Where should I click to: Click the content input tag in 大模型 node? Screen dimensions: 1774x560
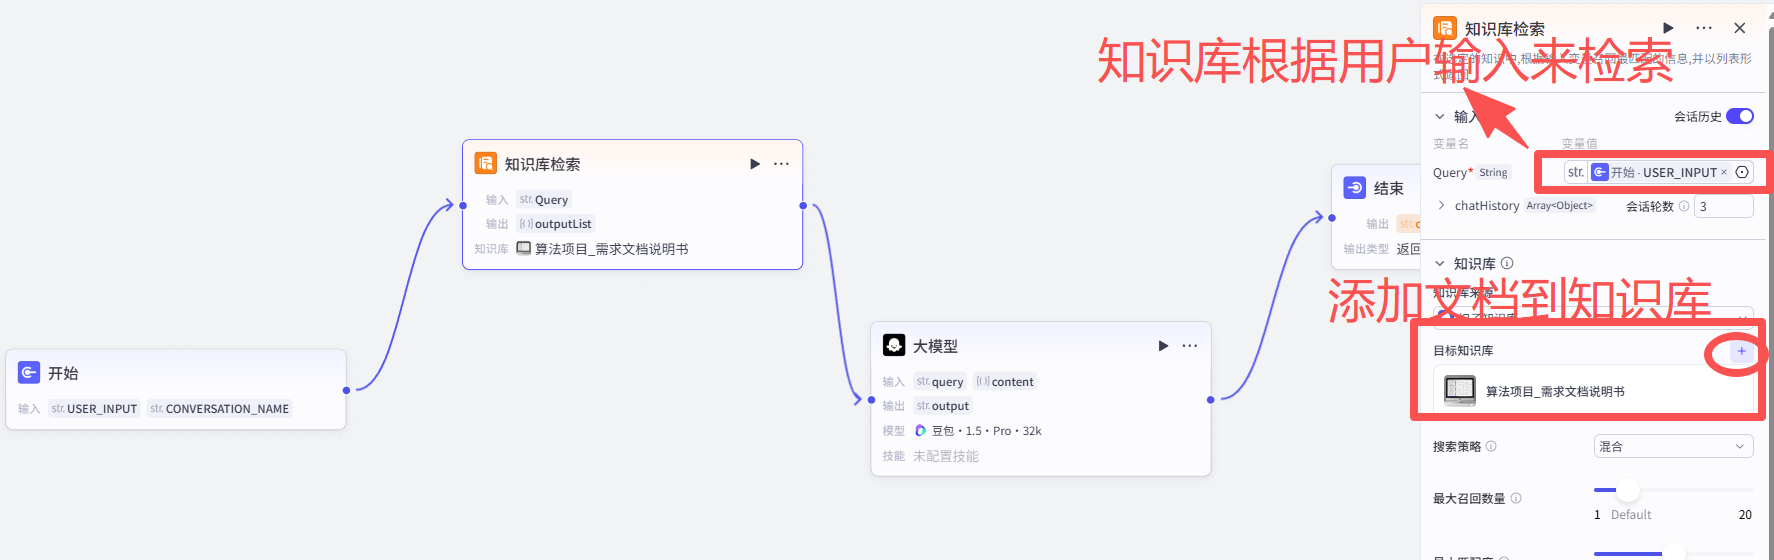pos(1005,382)
